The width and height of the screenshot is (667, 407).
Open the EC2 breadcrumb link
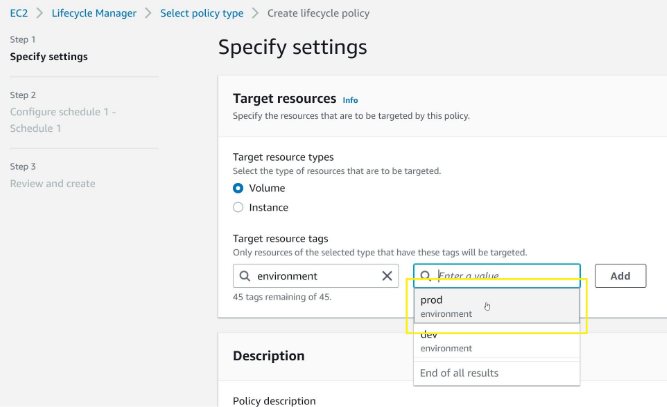[18, 13]
